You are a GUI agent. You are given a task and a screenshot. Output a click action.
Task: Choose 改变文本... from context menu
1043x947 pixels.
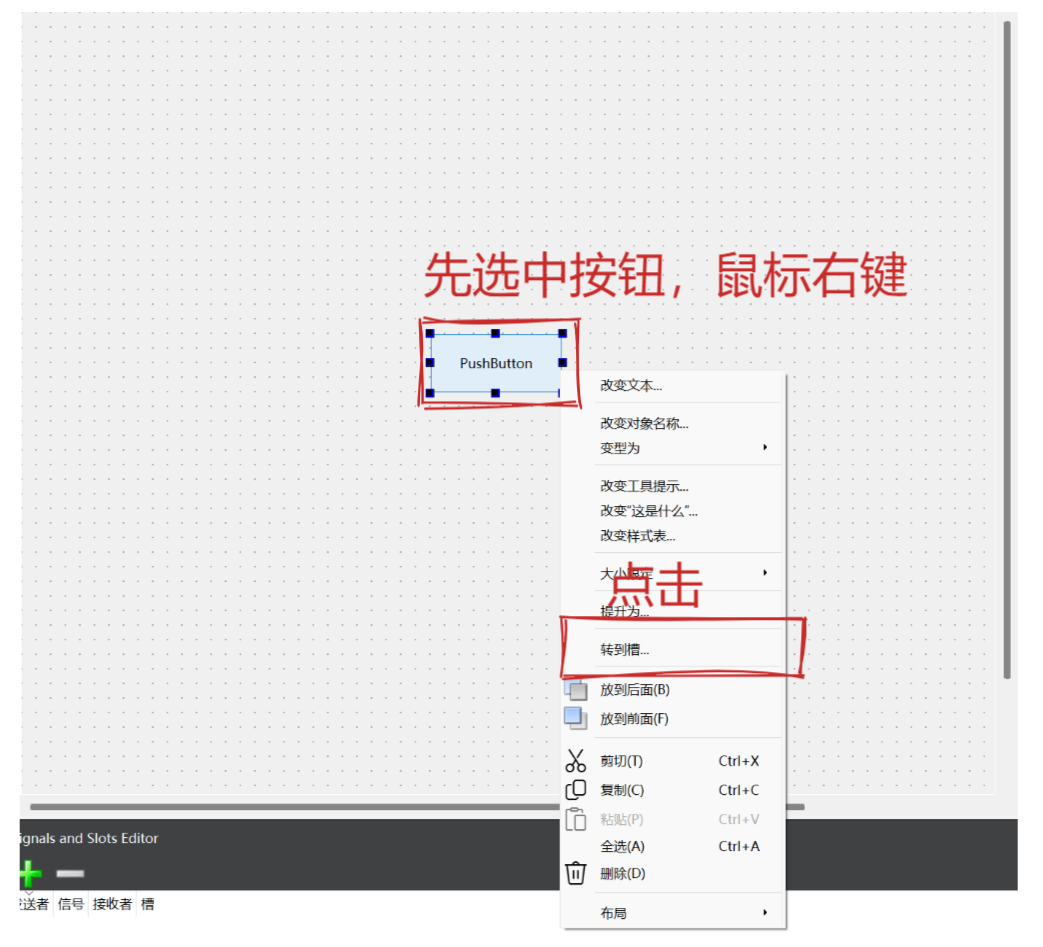tap(673, 386)
